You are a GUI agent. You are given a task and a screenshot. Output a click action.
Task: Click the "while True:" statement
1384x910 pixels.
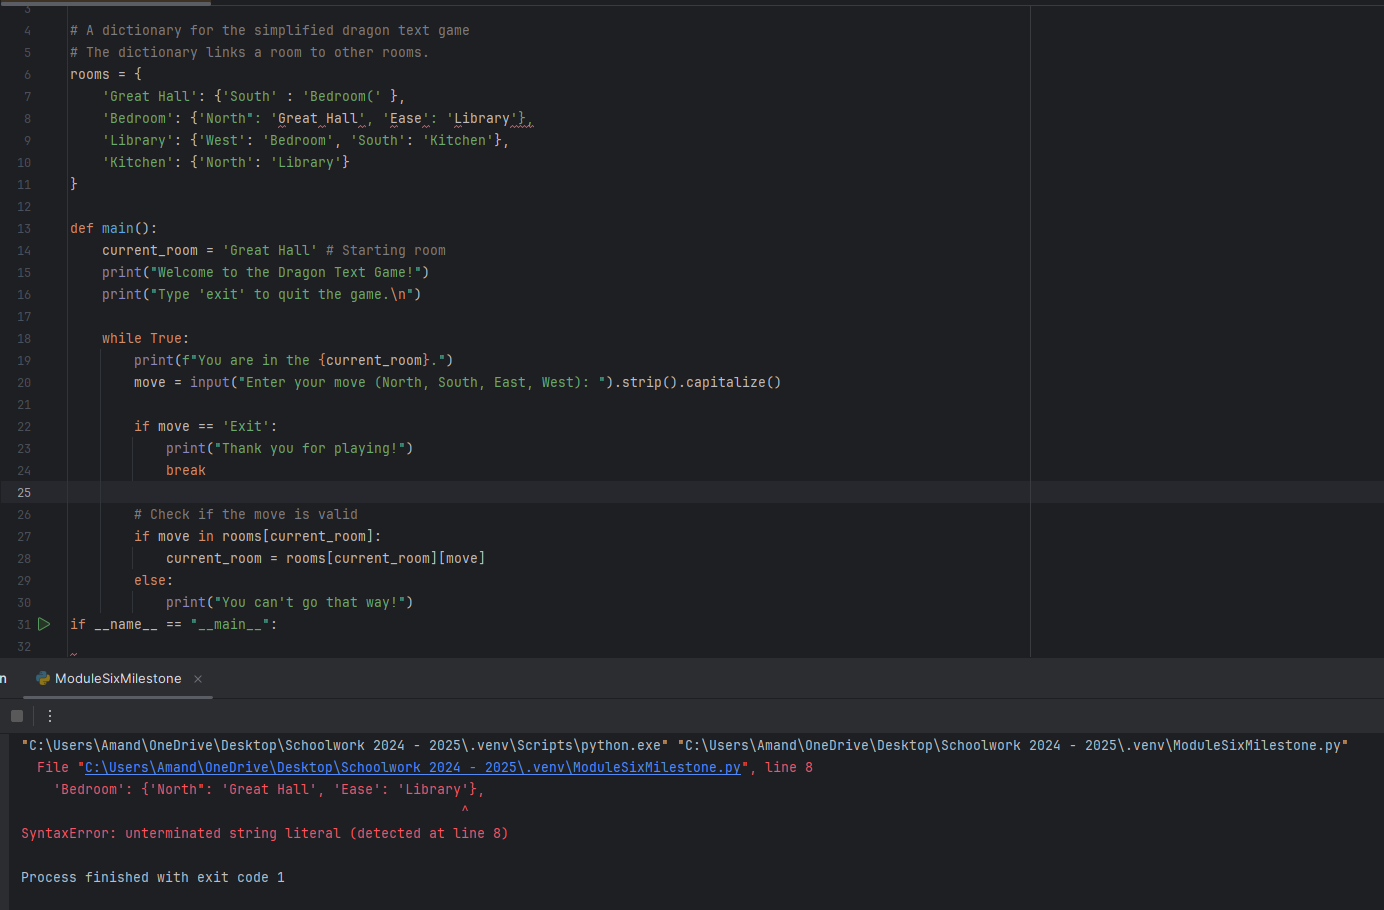(x=146, y=339)
